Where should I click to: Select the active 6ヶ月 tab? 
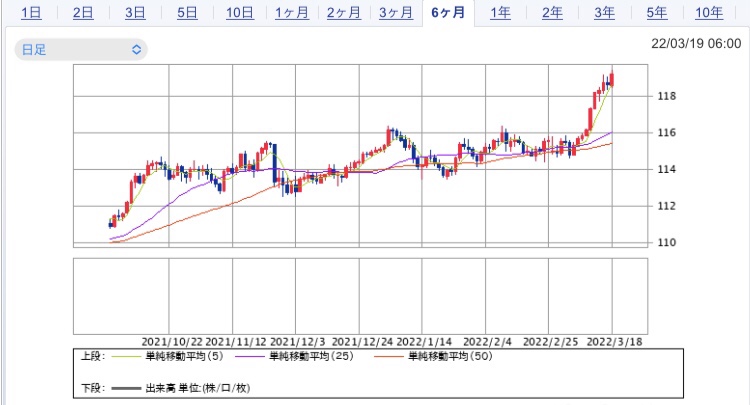[448, 13]
